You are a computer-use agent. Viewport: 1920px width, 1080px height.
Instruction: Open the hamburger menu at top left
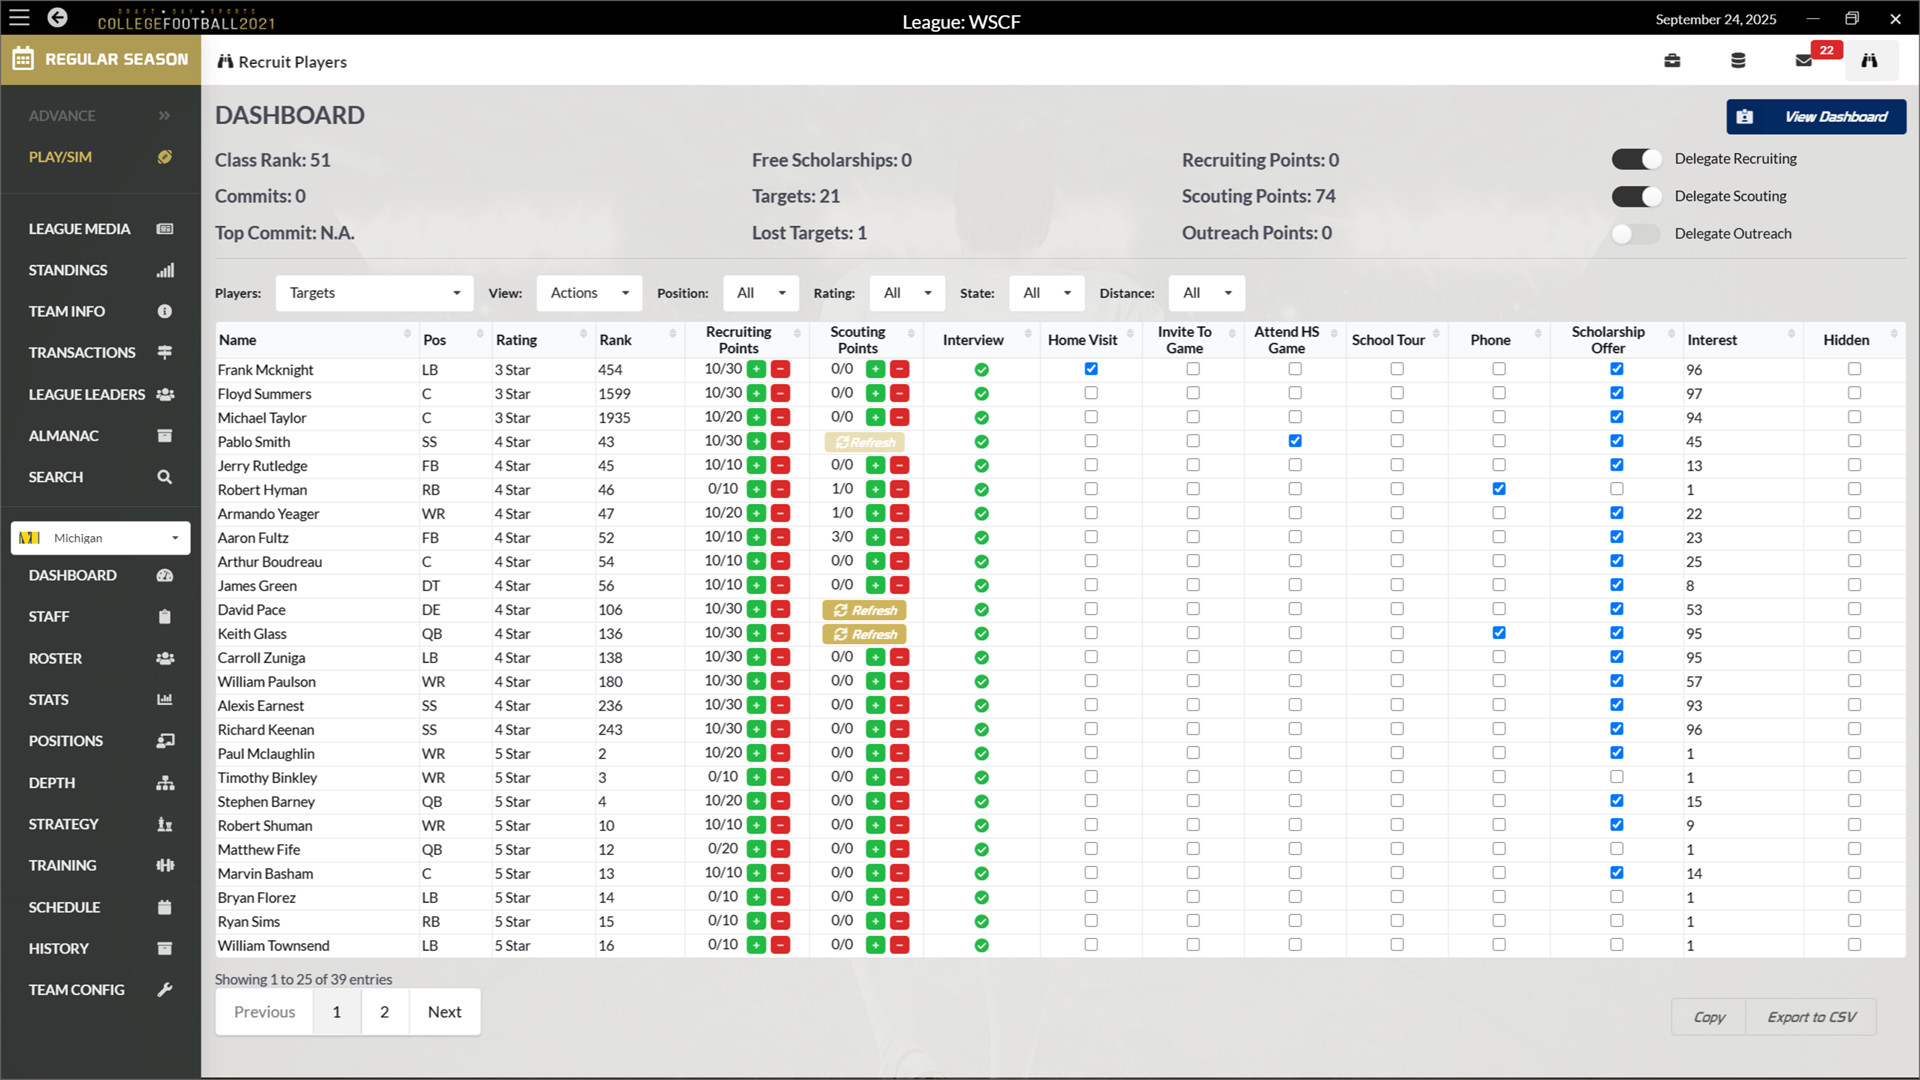tap(19, 17)
